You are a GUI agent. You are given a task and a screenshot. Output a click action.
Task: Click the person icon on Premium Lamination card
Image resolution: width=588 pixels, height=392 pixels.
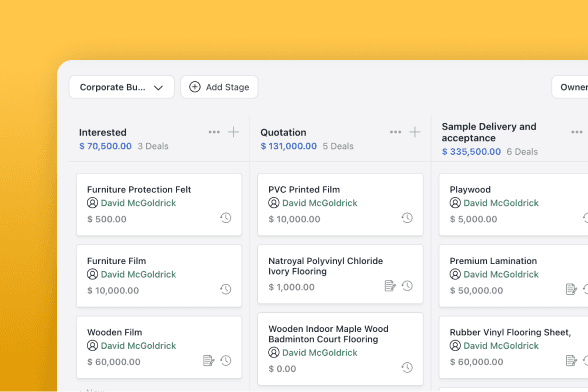tap(455, 274)
